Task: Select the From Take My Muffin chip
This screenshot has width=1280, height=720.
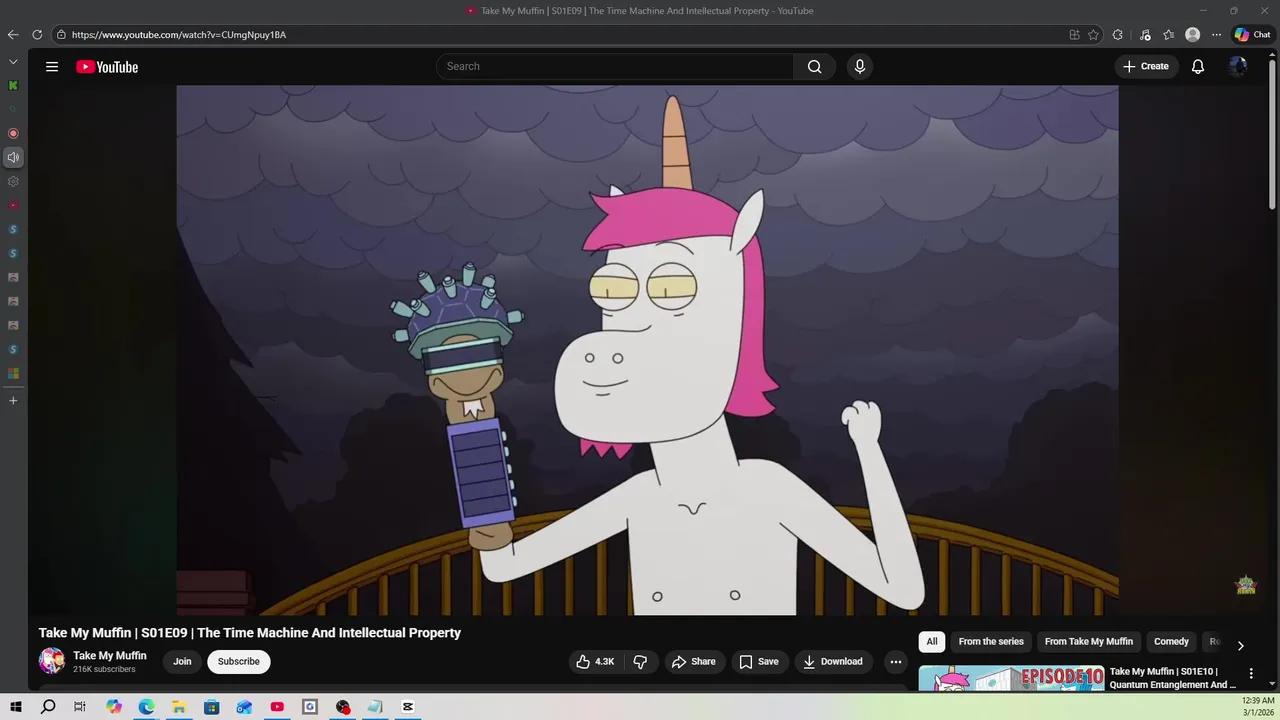Action: coord(1089,642)
